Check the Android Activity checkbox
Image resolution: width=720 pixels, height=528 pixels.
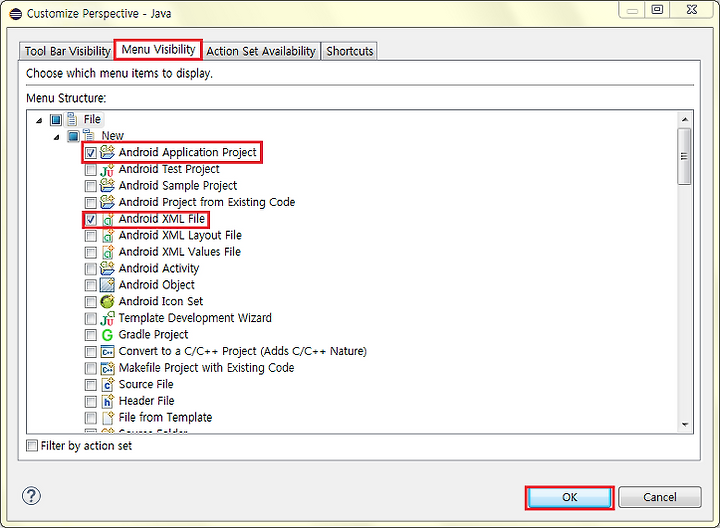[x=90, y=269]
